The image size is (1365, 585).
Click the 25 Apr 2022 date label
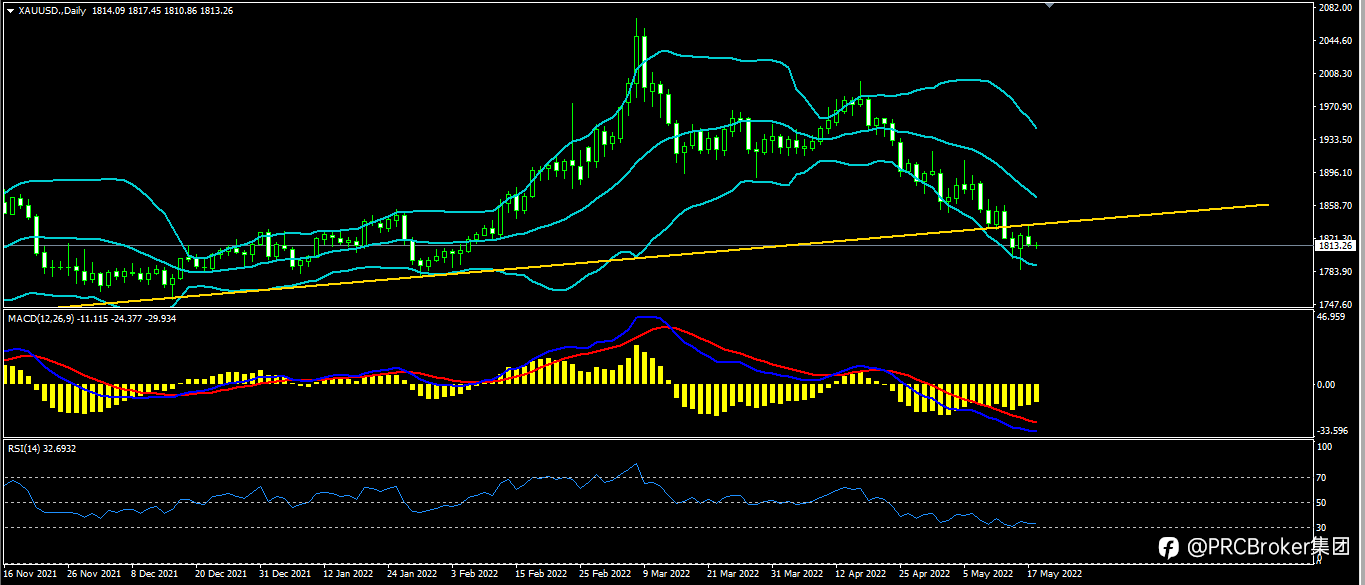point(924,575)
